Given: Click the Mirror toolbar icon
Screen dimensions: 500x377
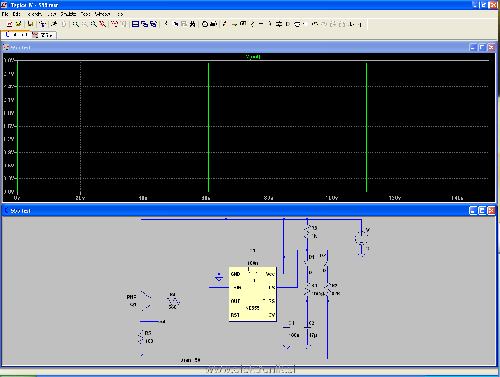Looking at the screenshot, I should coord(342,24).
